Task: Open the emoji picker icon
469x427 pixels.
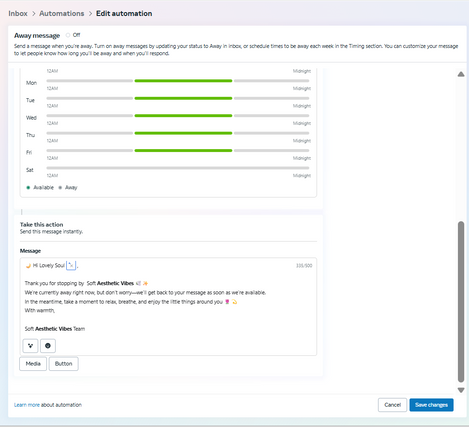Action: coord(48,346)
